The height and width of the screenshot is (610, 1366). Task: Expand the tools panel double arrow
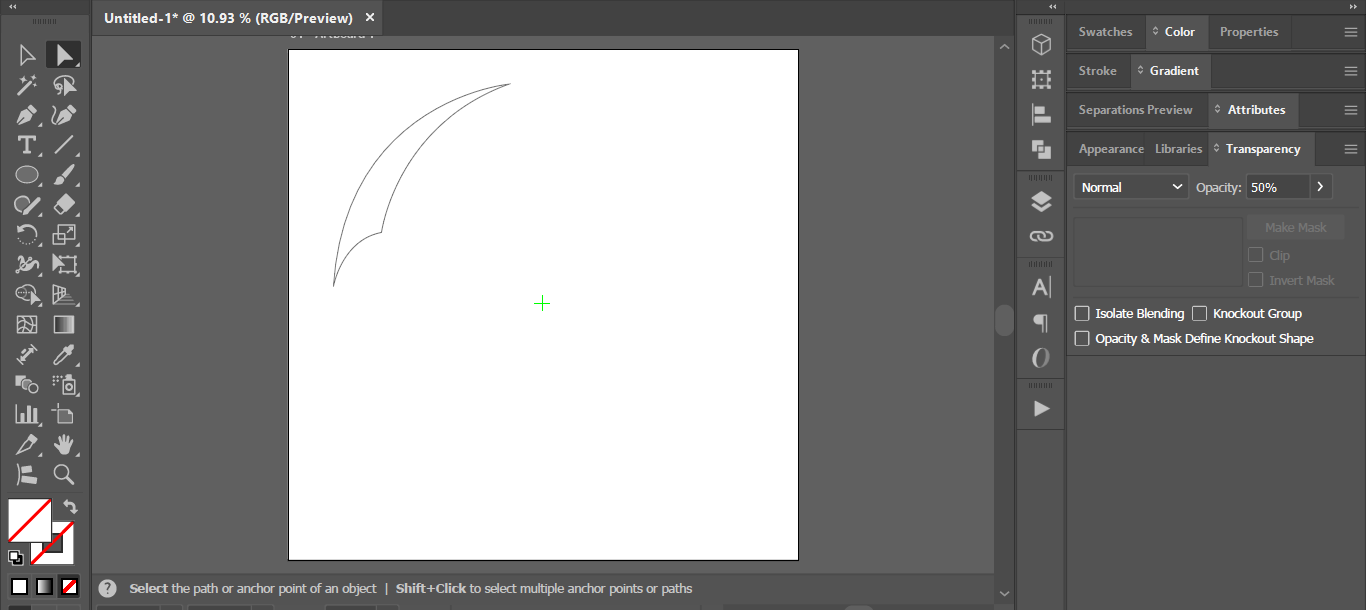pos(13,6)
